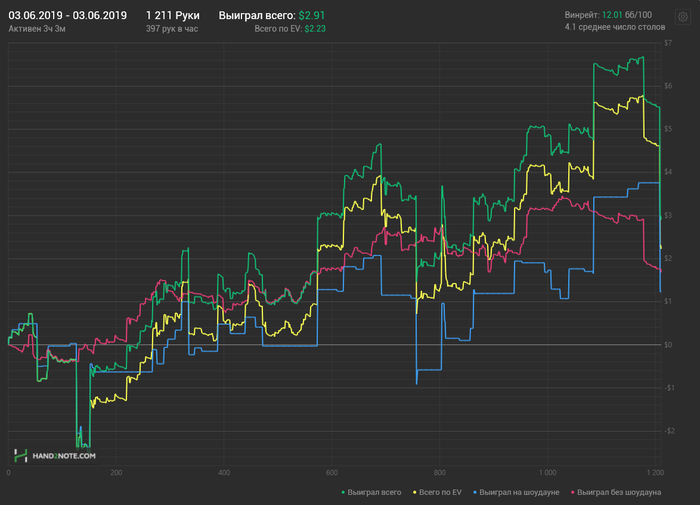The height and width of the screenshot is (505, 700).
Task: Click the '1 211 Руки' hands count
Action: (173, 16)
